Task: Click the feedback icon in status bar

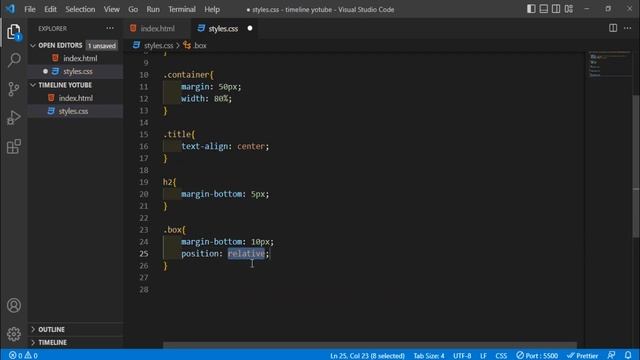Action: pos(611,355)
